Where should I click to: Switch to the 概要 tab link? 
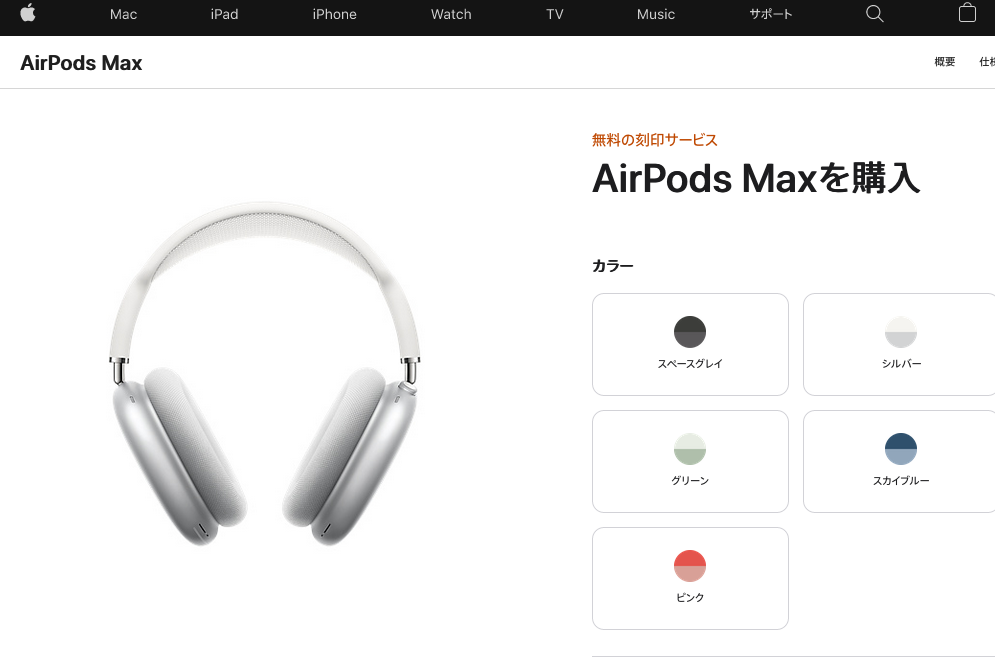[944, 62]
